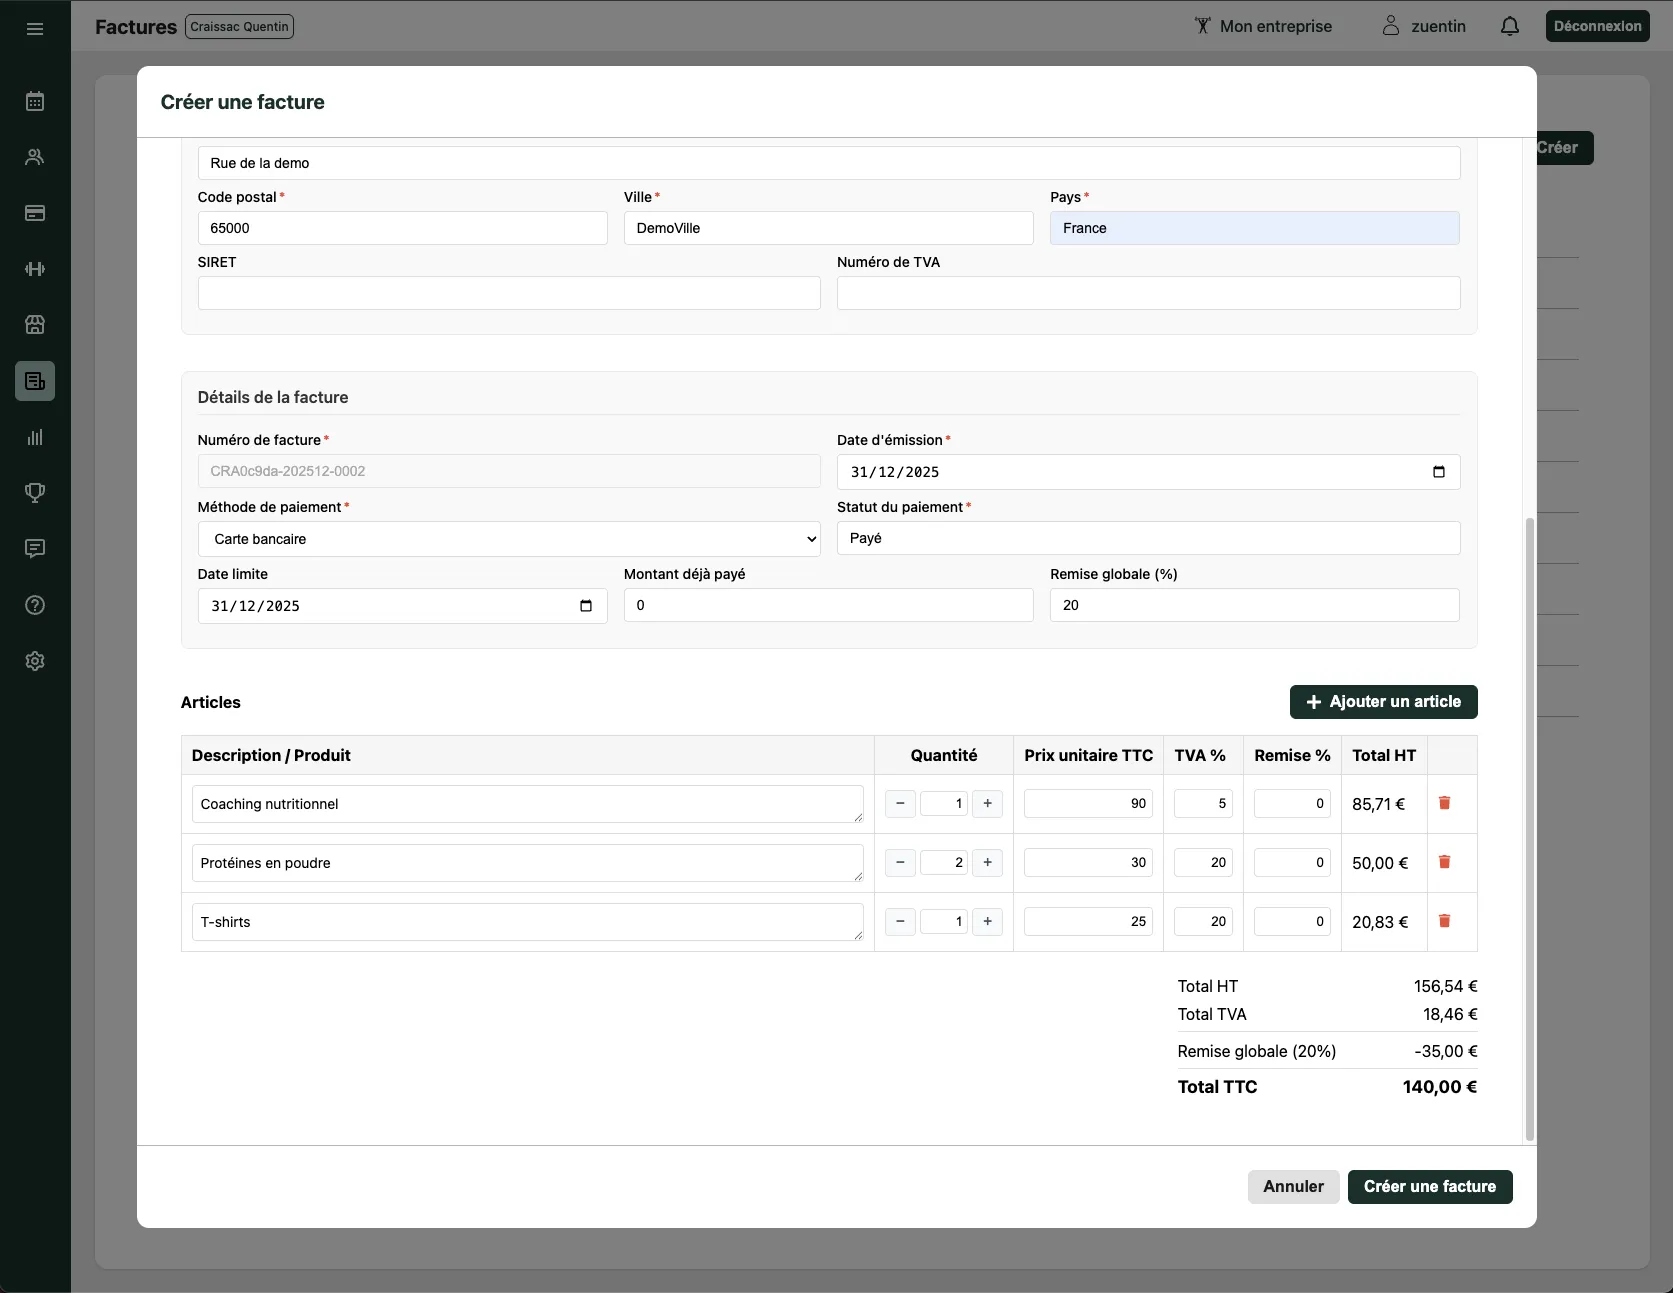Screen dimensions: 1673x1293
Task: Open notifications bell icon
Action: click(x=1510, y=27)
